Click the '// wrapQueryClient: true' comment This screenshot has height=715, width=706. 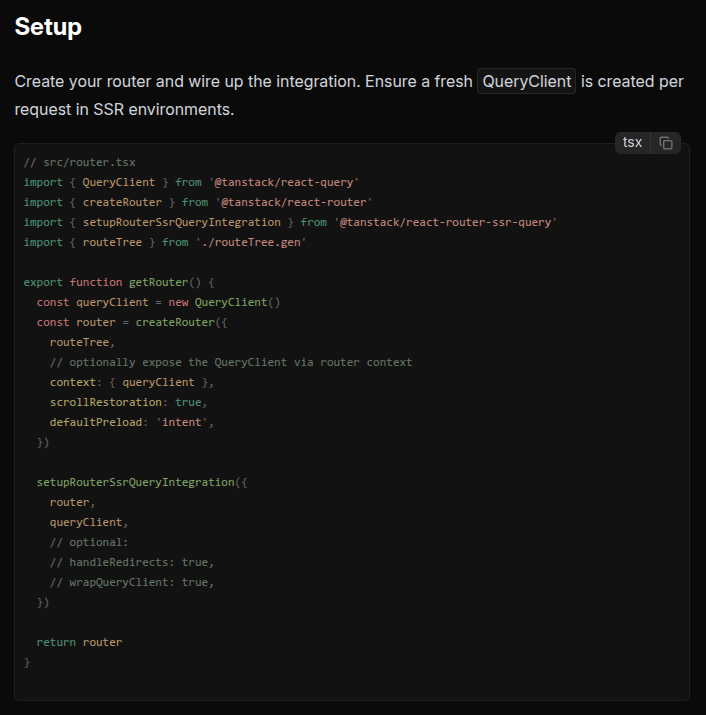[x=132, y=582]
